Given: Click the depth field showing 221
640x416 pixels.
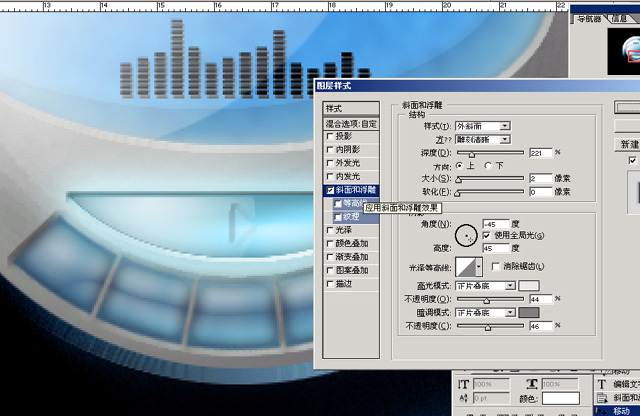Looking at the screenshot, I should coord(541,153).
